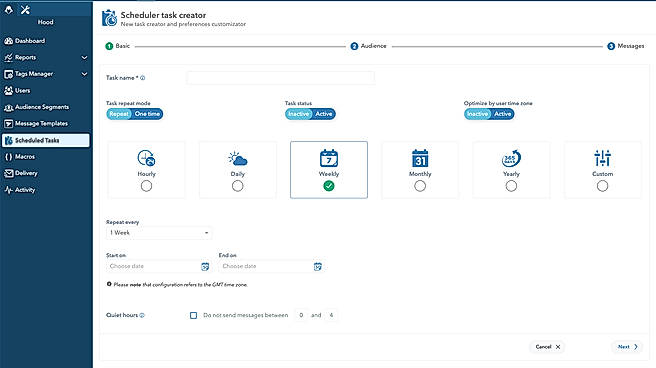Click the bell icon in sidebar header
This screenshot has height=368, width=656.
coord(9,9)
